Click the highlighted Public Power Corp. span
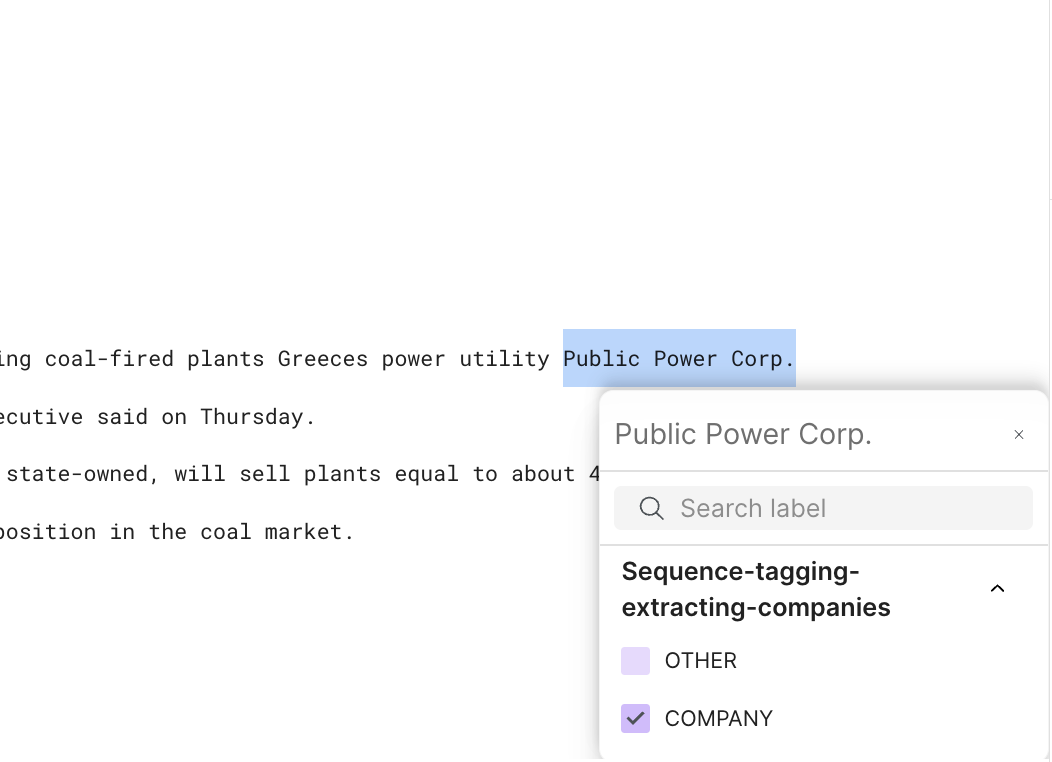 [x=679, y=359]
